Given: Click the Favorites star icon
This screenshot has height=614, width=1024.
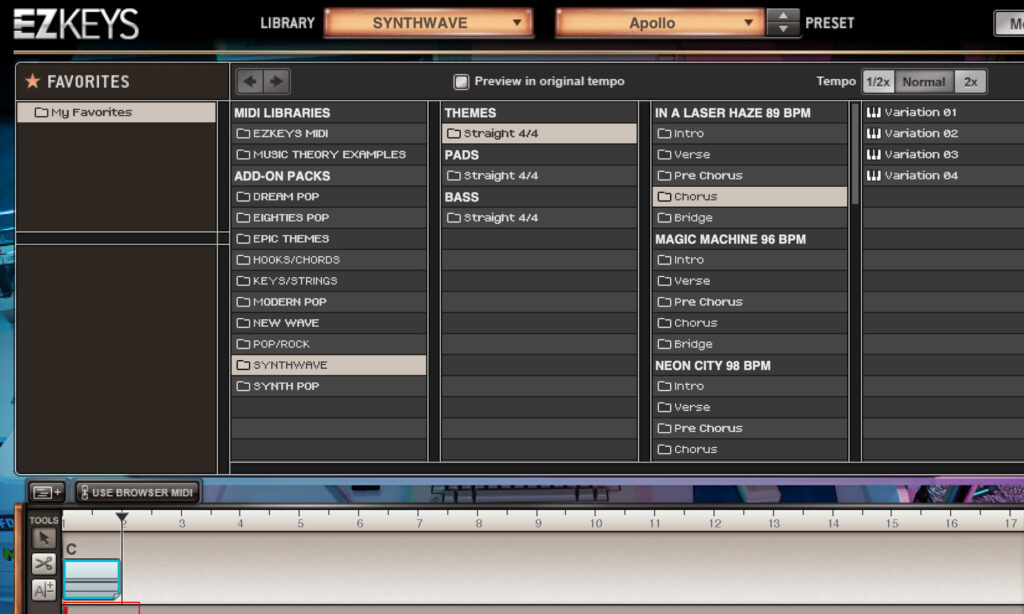Looking at the screenshot, I should pos(32,81).
